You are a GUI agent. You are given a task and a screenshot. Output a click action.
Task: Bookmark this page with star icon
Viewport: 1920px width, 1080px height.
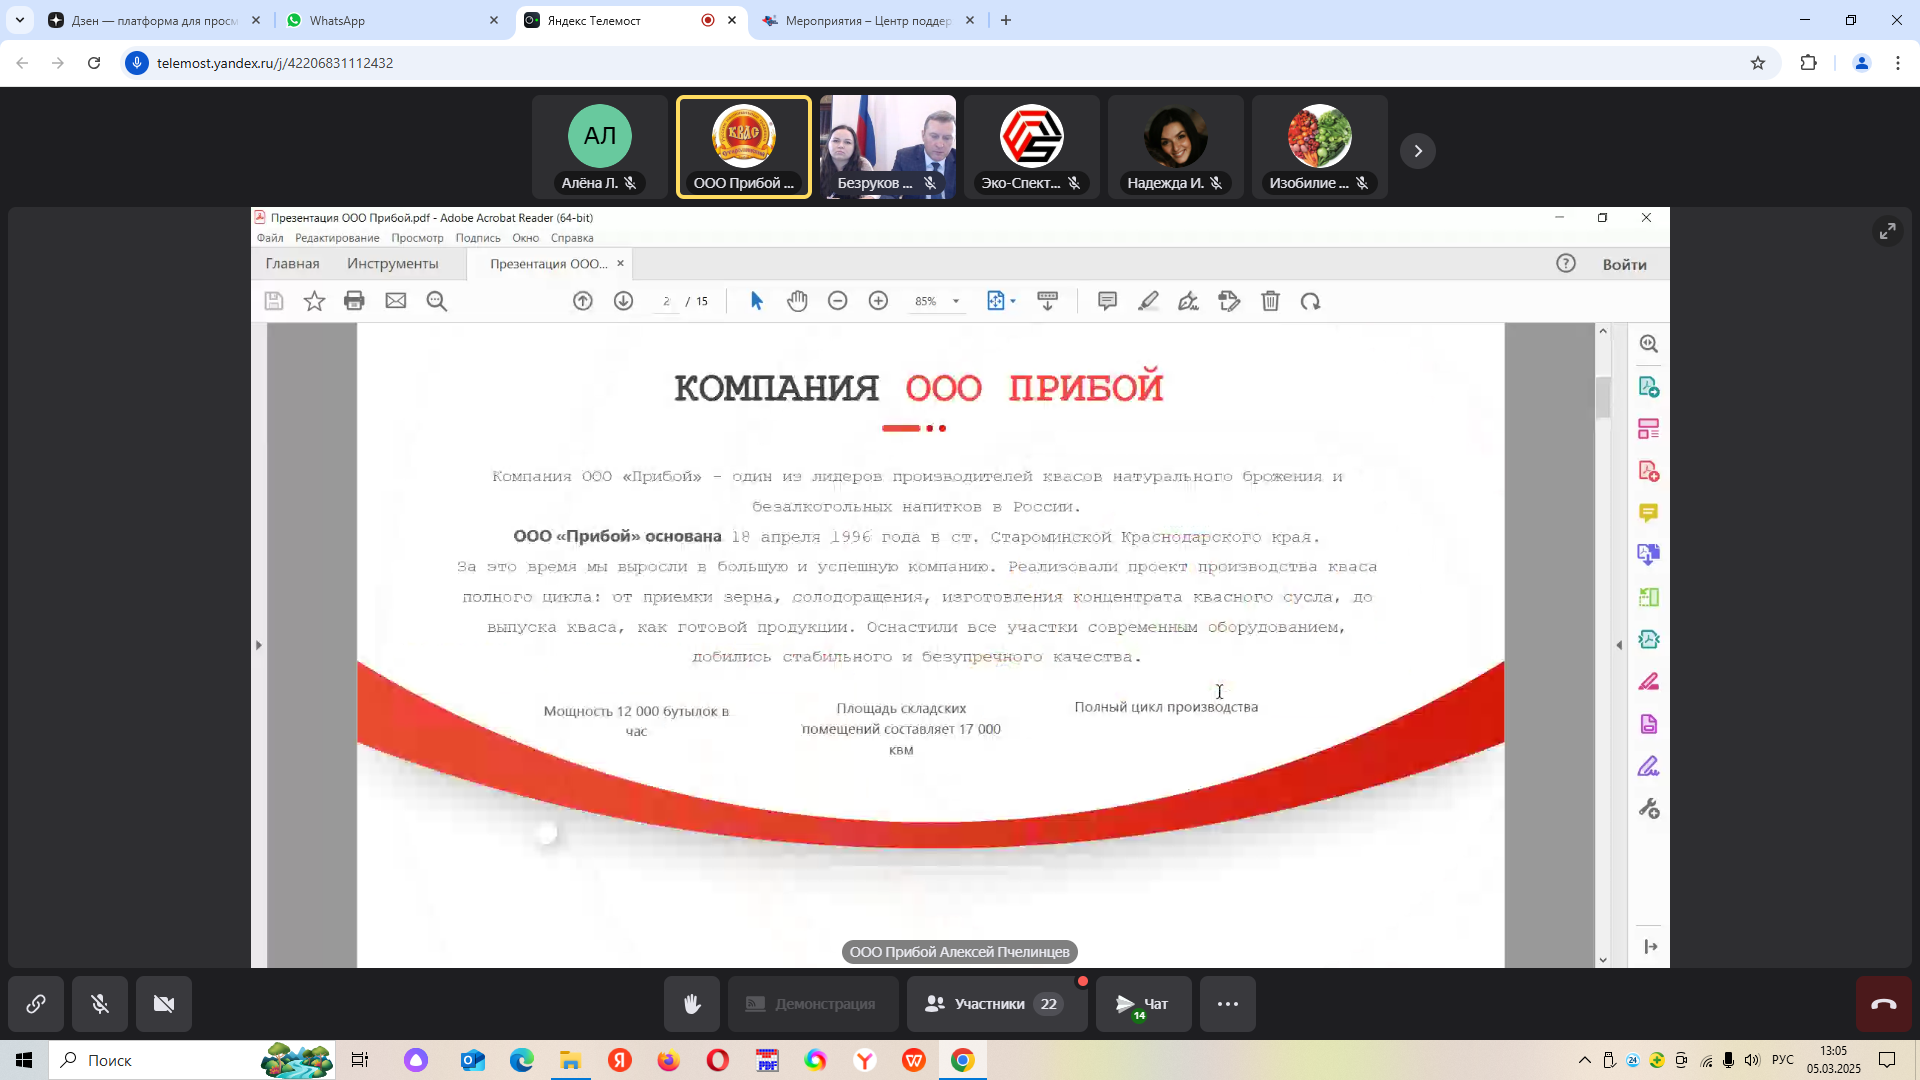pyautogui.click(x=1758, y=63)
